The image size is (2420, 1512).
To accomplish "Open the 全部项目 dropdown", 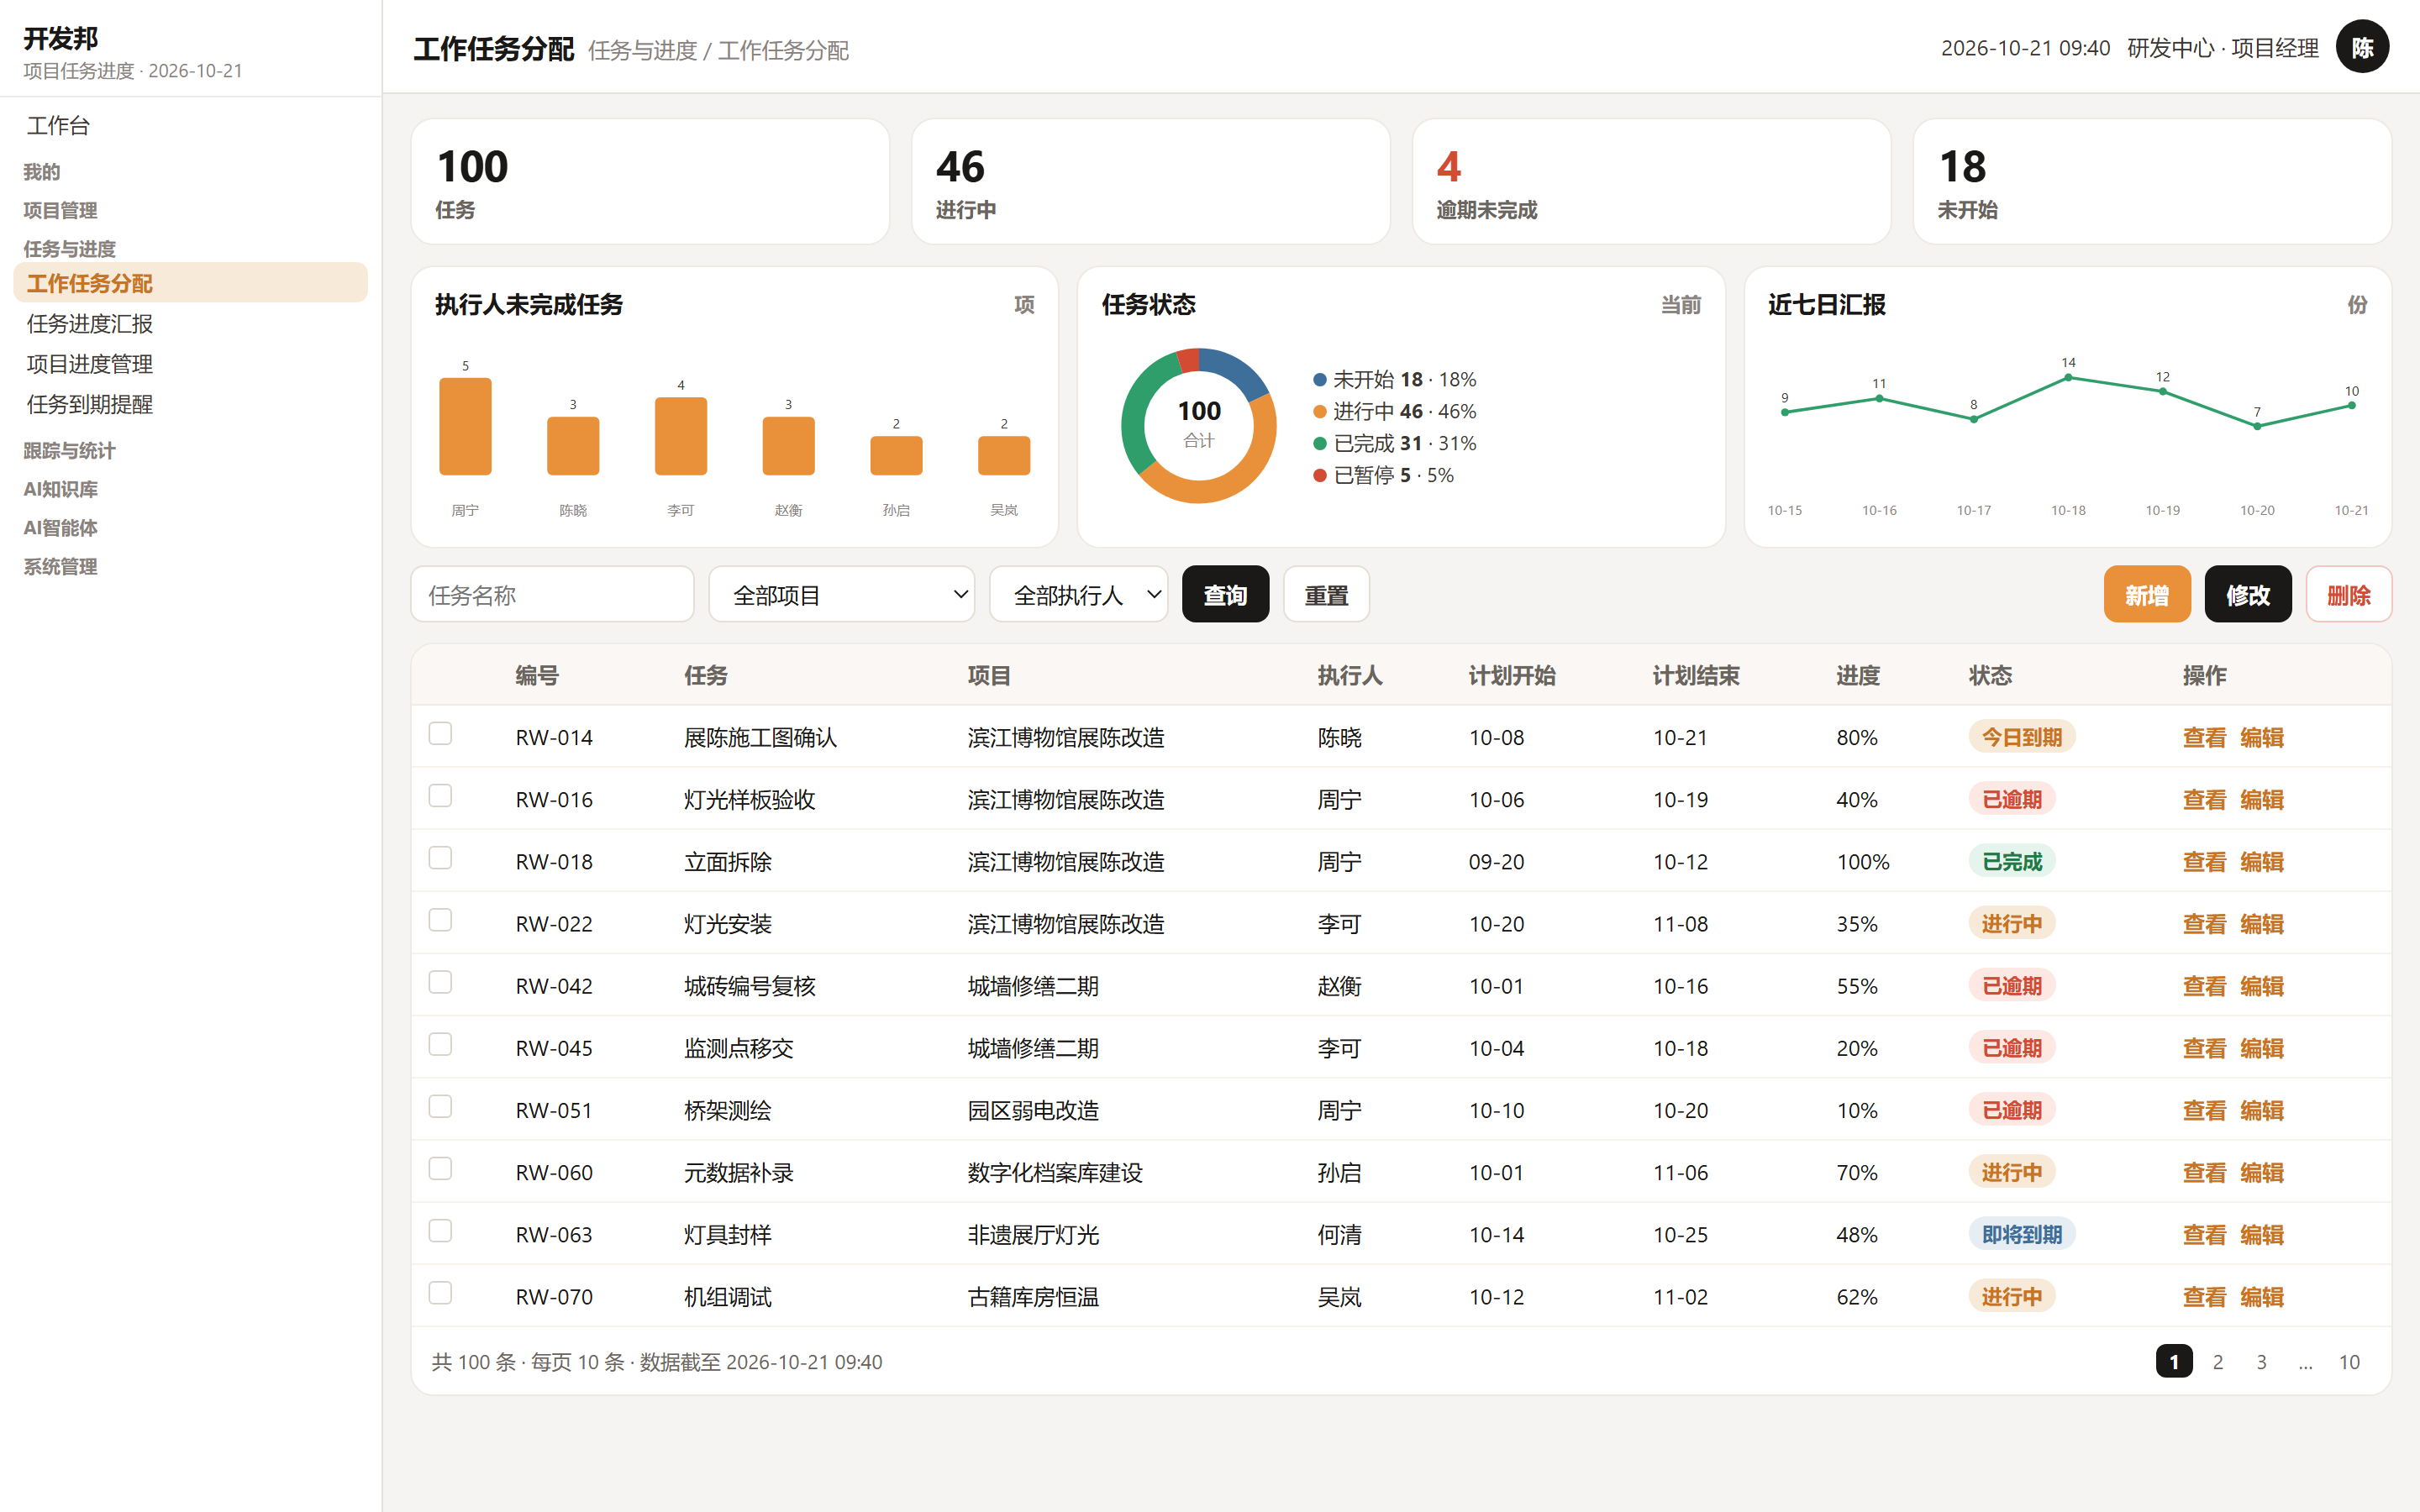I will click(x=841, y=595).
